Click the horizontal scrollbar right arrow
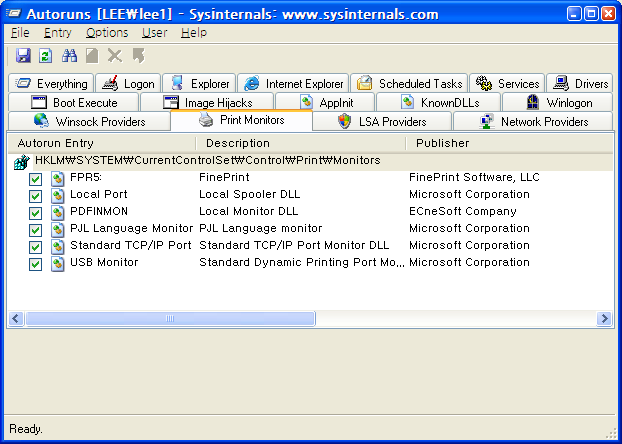Screen dimensions: 622x444 604,318
